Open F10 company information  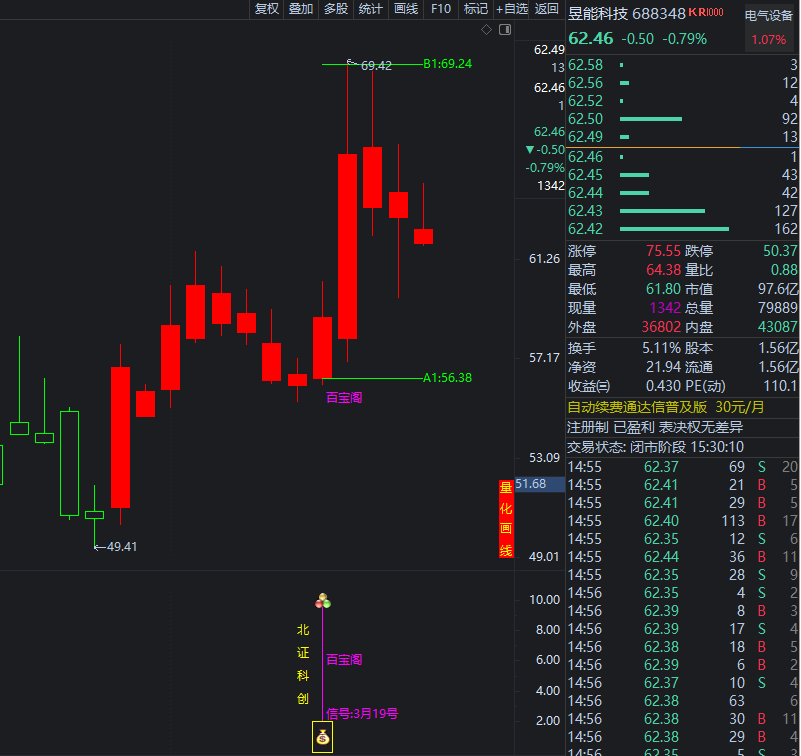pyautogui.click(x=441, y=9)
